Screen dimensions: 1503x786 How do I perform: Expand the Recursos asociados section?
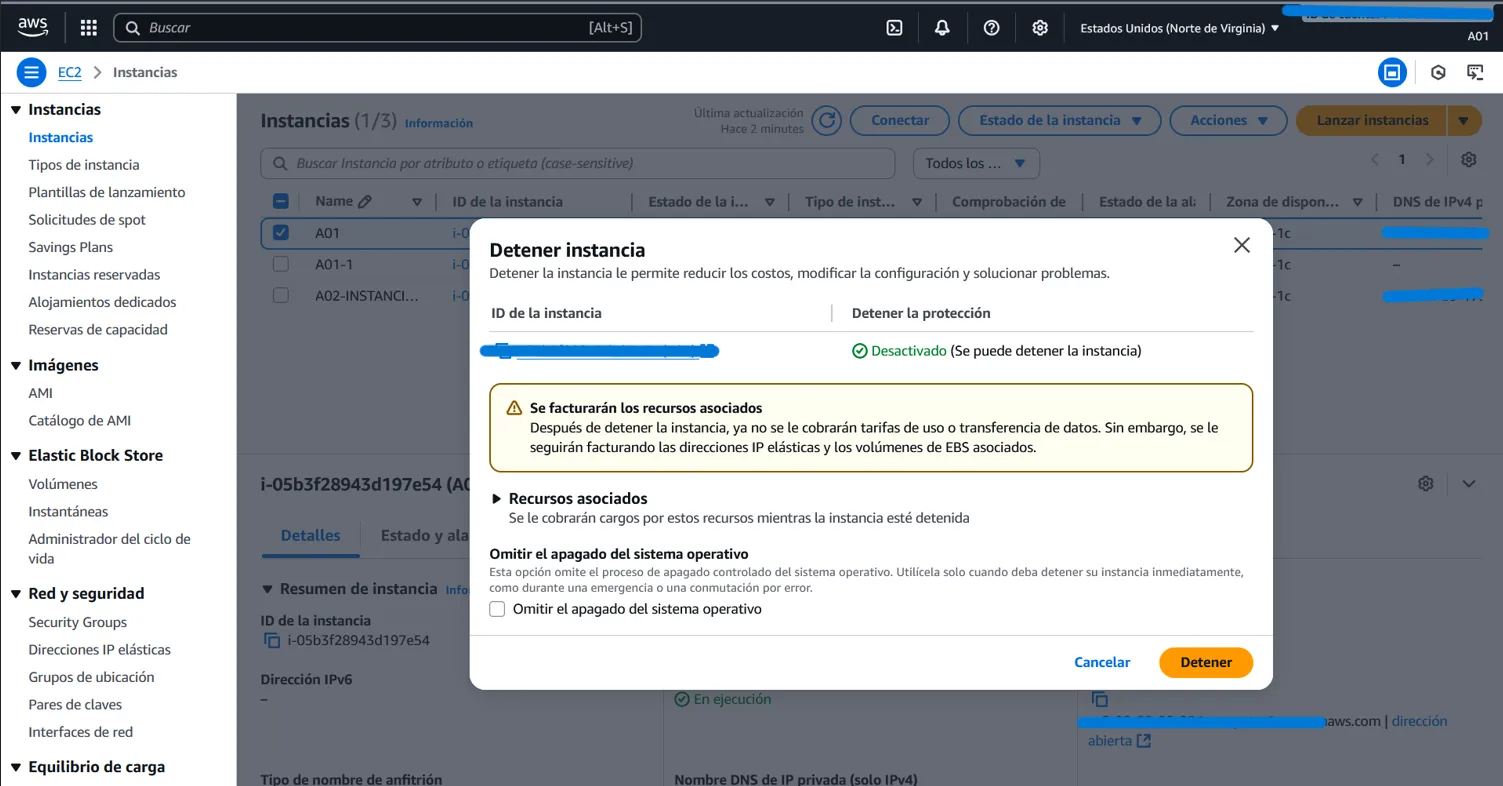(498, 498)
